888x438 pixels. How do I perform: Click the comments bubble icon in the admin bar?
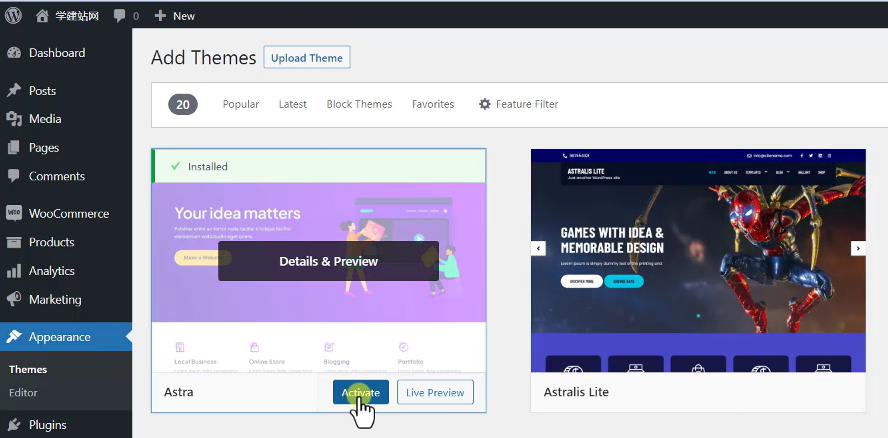120,16
